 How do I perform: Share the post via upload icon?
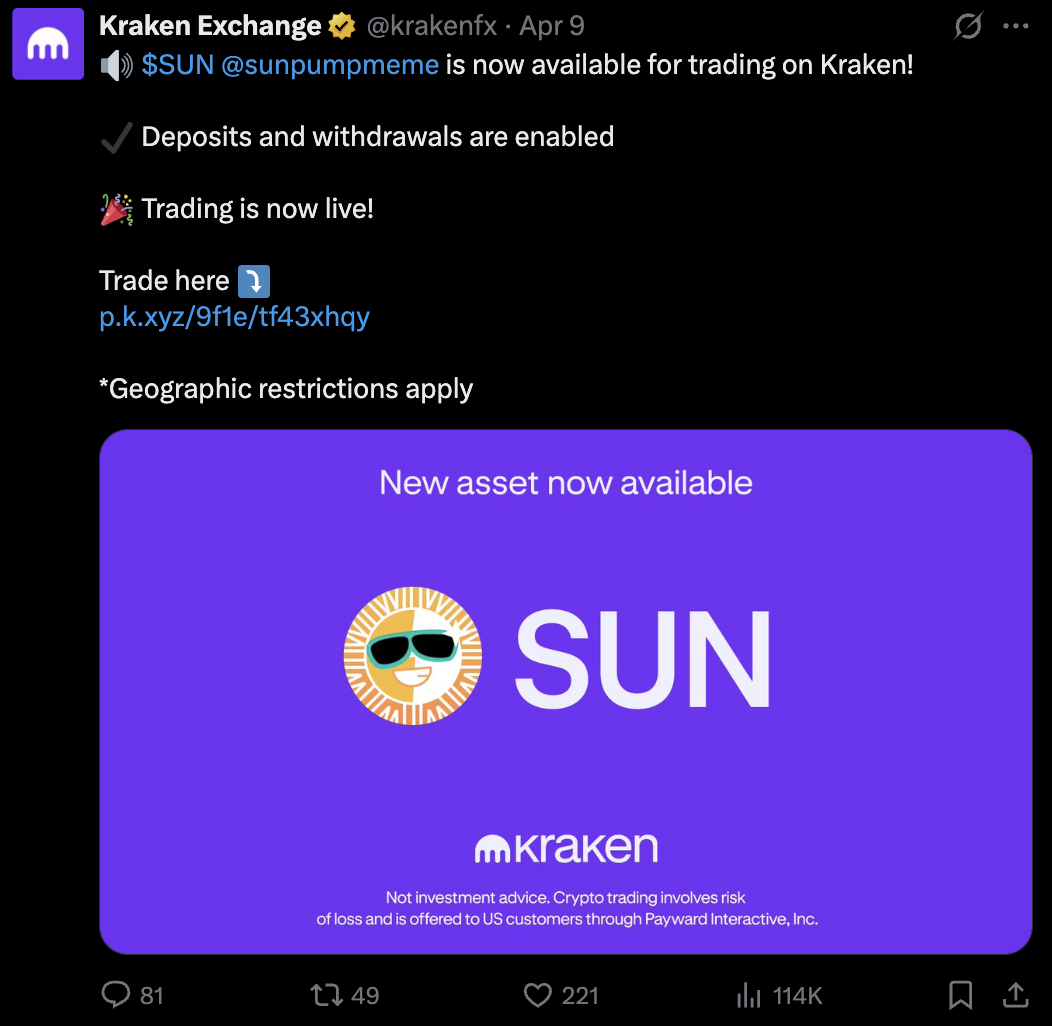[1016, 994]
